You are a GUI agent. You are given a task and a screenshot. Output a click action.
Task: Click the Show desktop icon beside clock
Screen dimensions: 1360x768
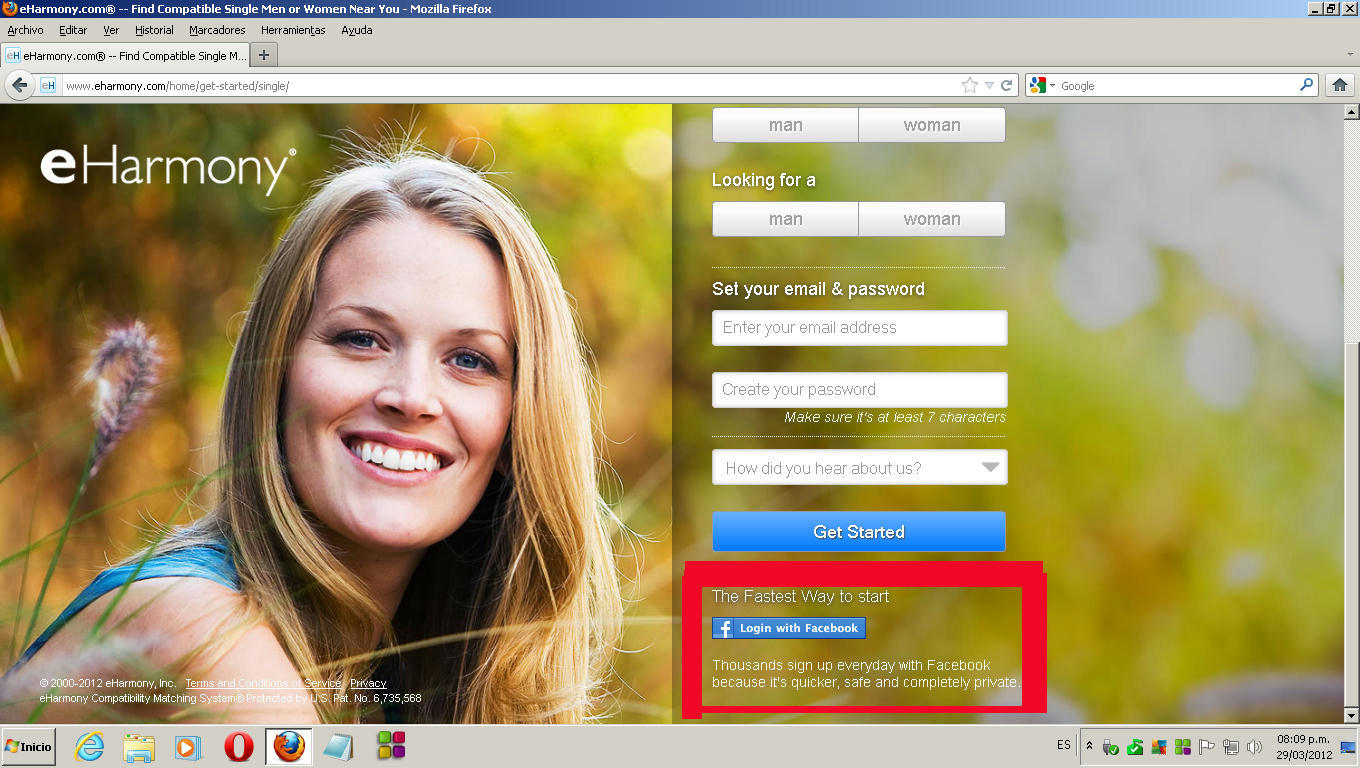1348,747
